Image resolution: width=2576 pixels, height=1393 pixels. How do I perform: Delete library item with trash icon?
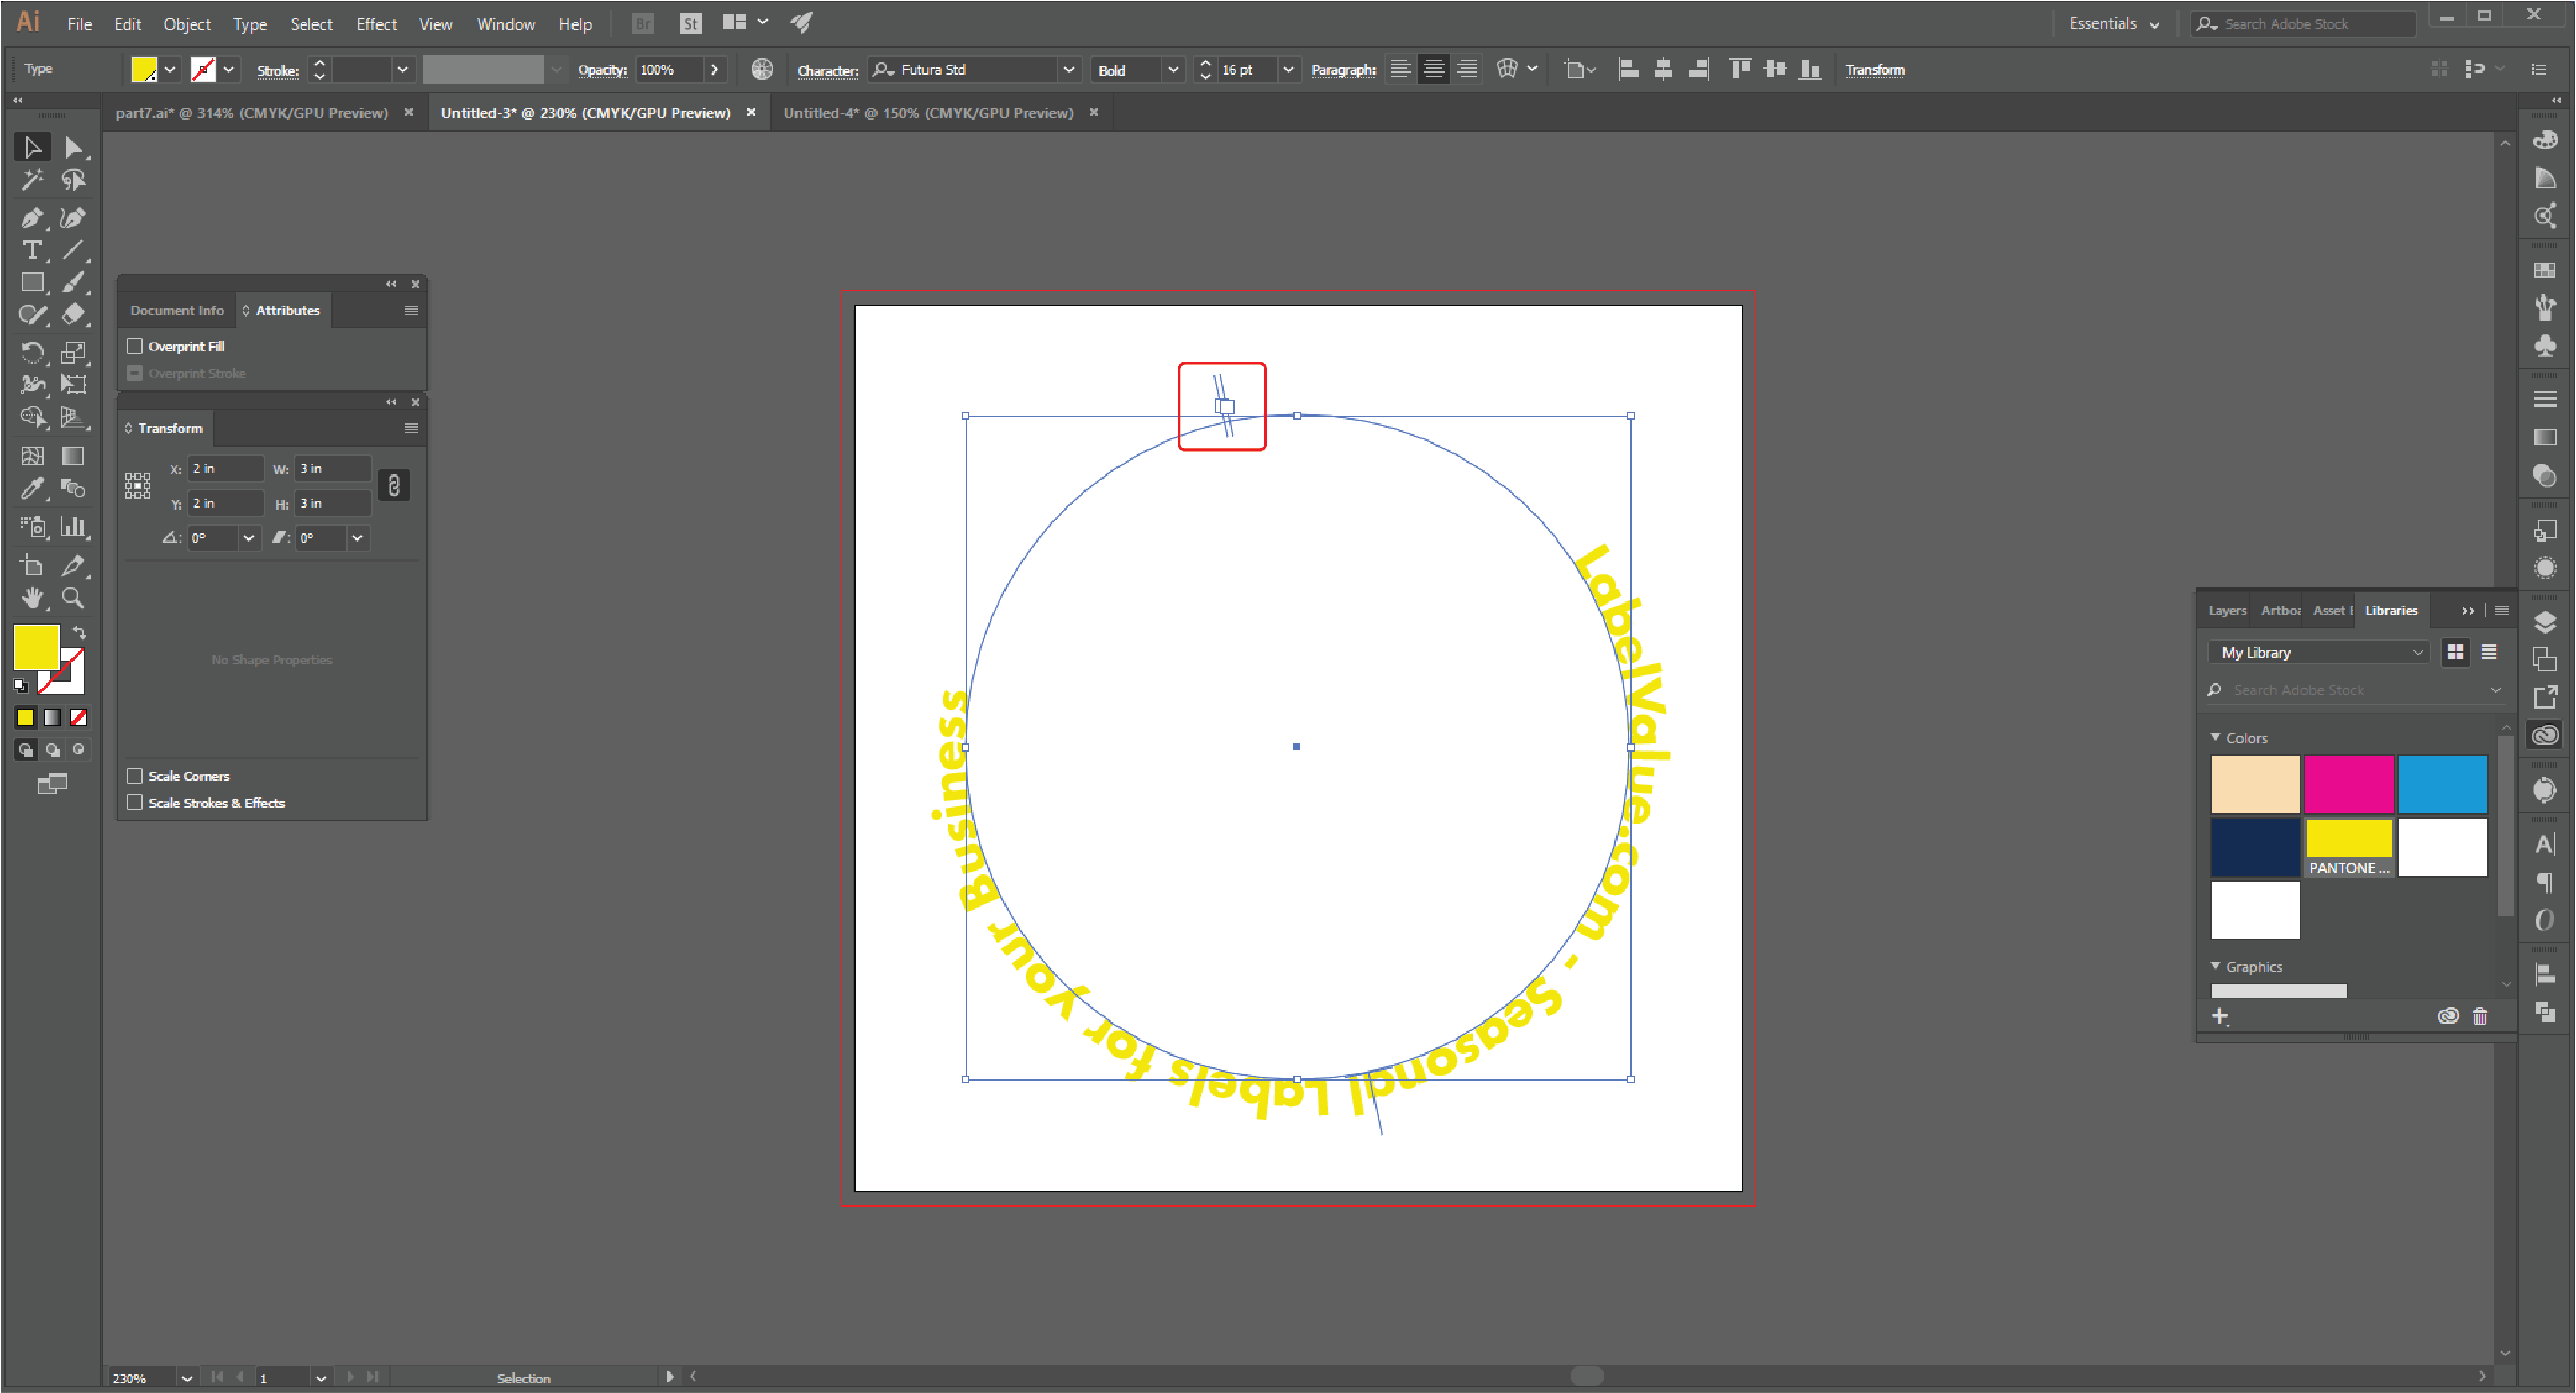point(2480,1016)
